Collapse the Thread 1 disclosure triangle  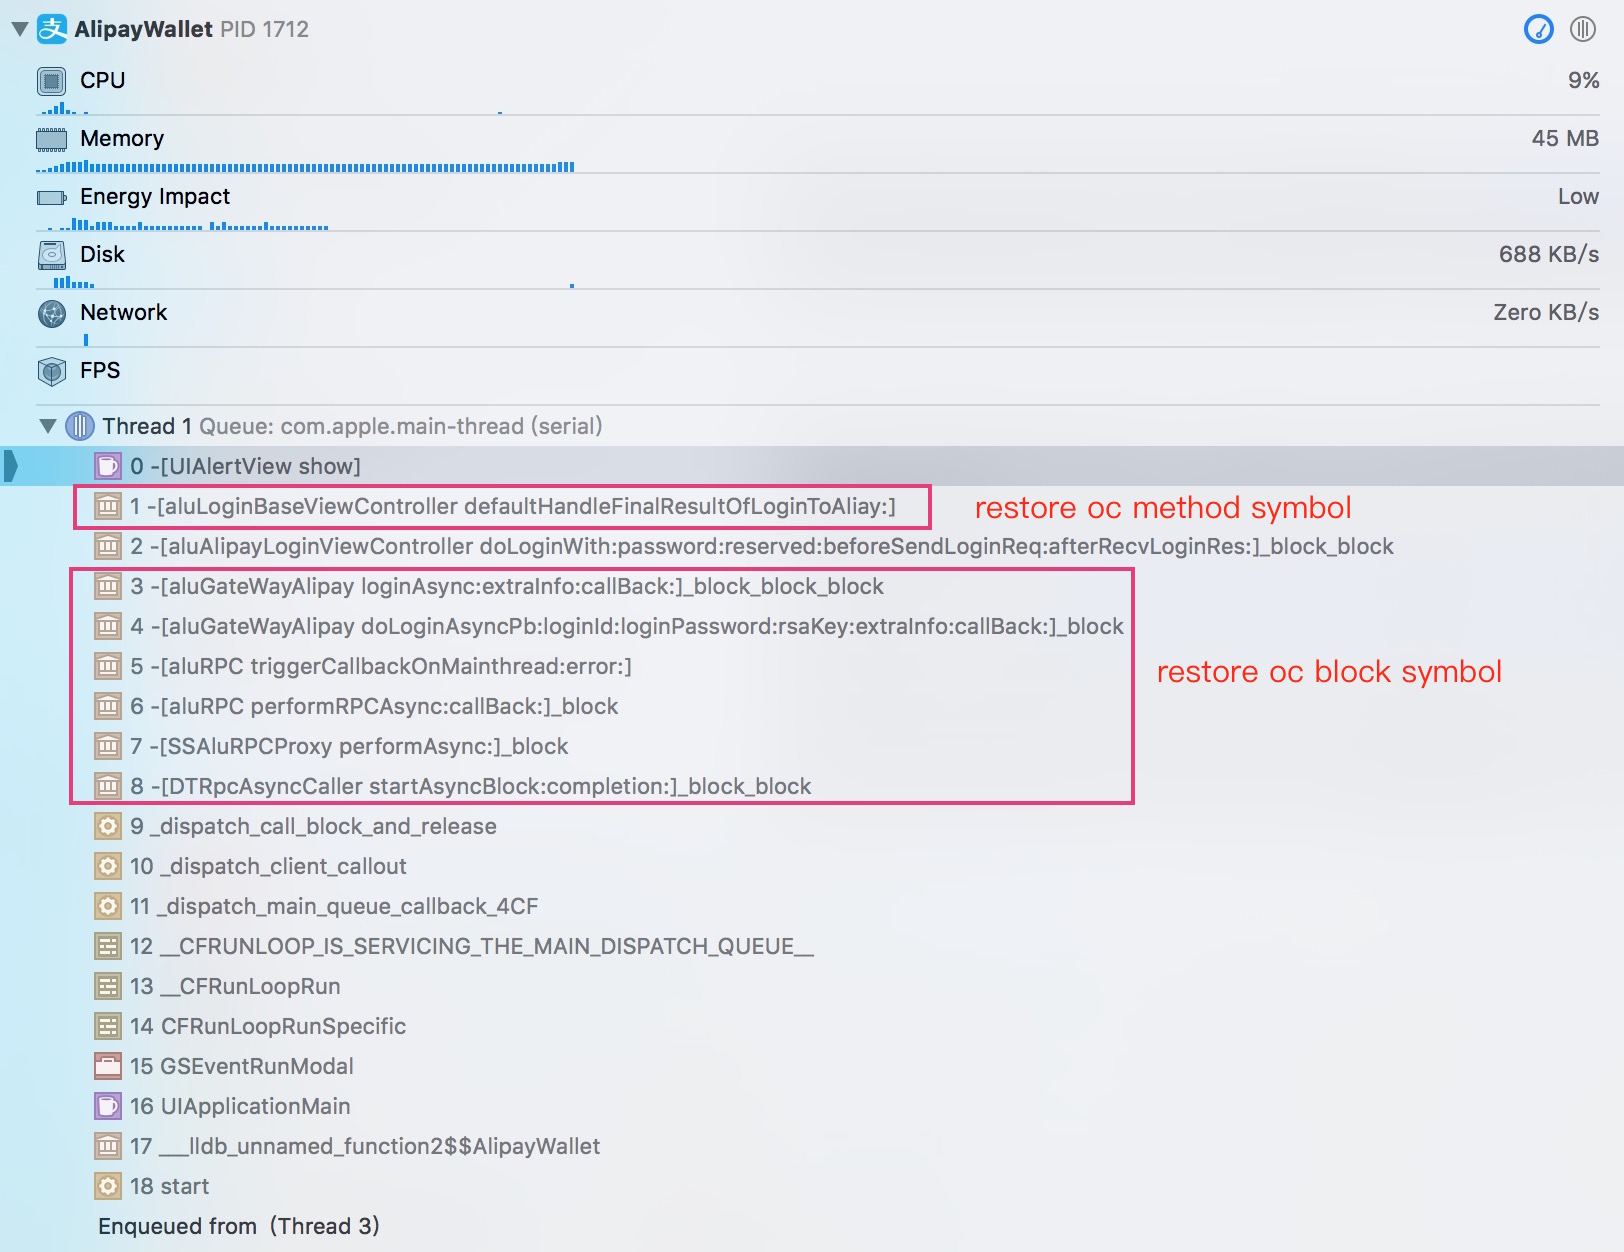[48, 426]
